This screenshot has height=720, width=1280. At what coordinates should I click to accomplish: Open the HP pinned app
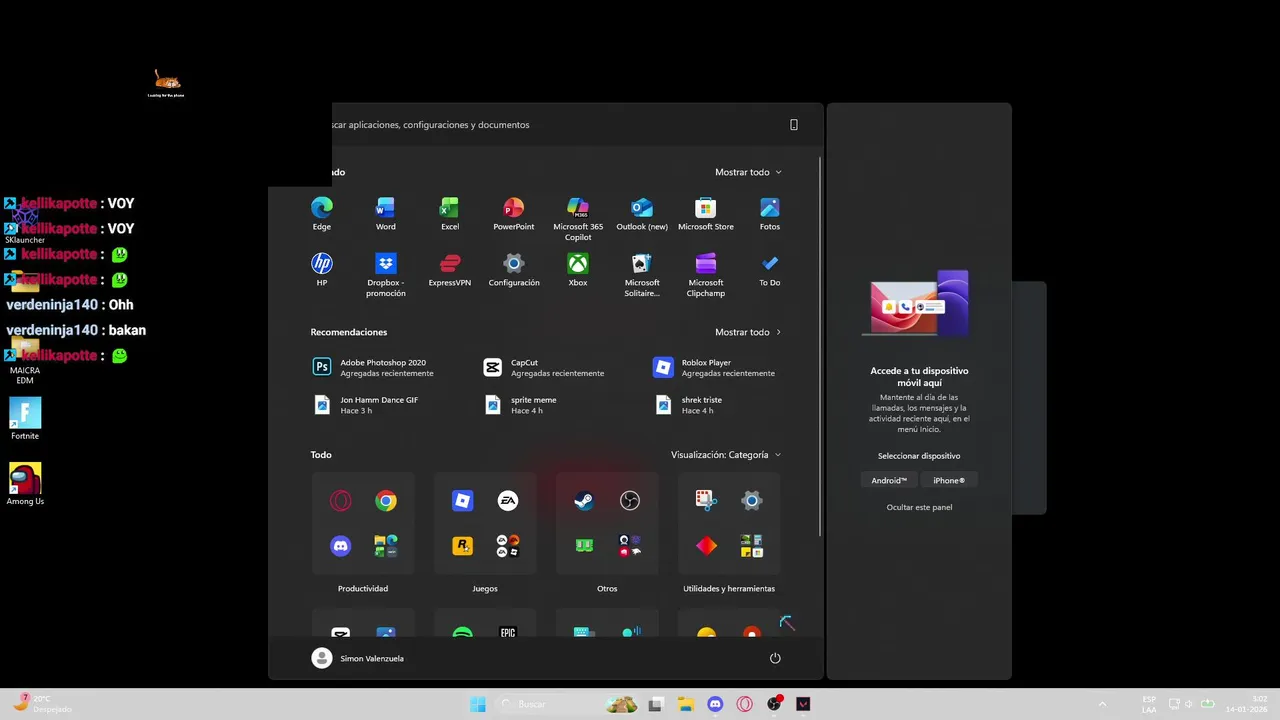(x=321, y=270)
